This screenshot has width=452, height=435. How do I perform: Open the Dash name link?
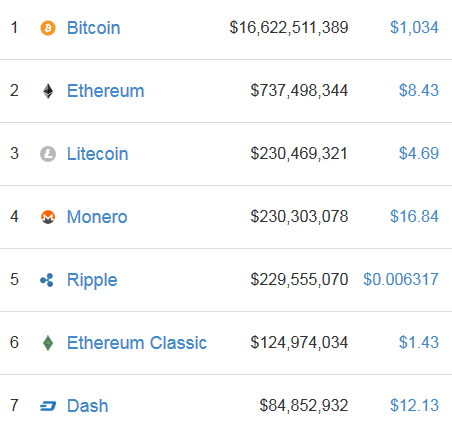click(88, 406)
